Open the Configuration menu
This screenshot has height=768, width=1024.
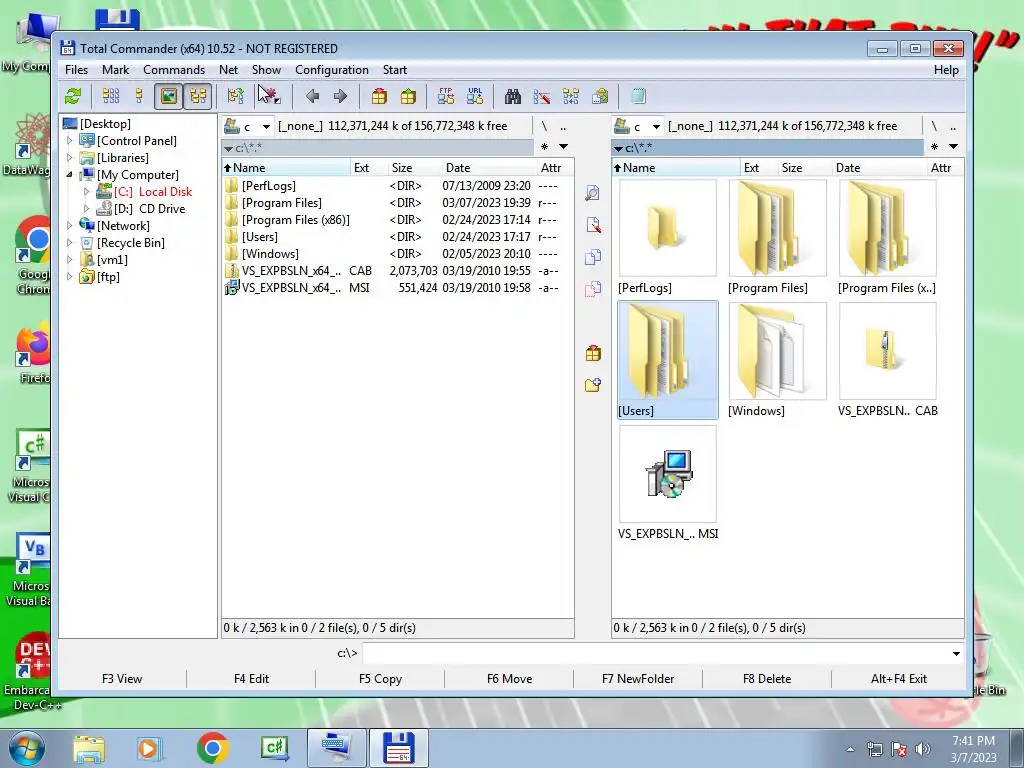(x=332, y=70)
